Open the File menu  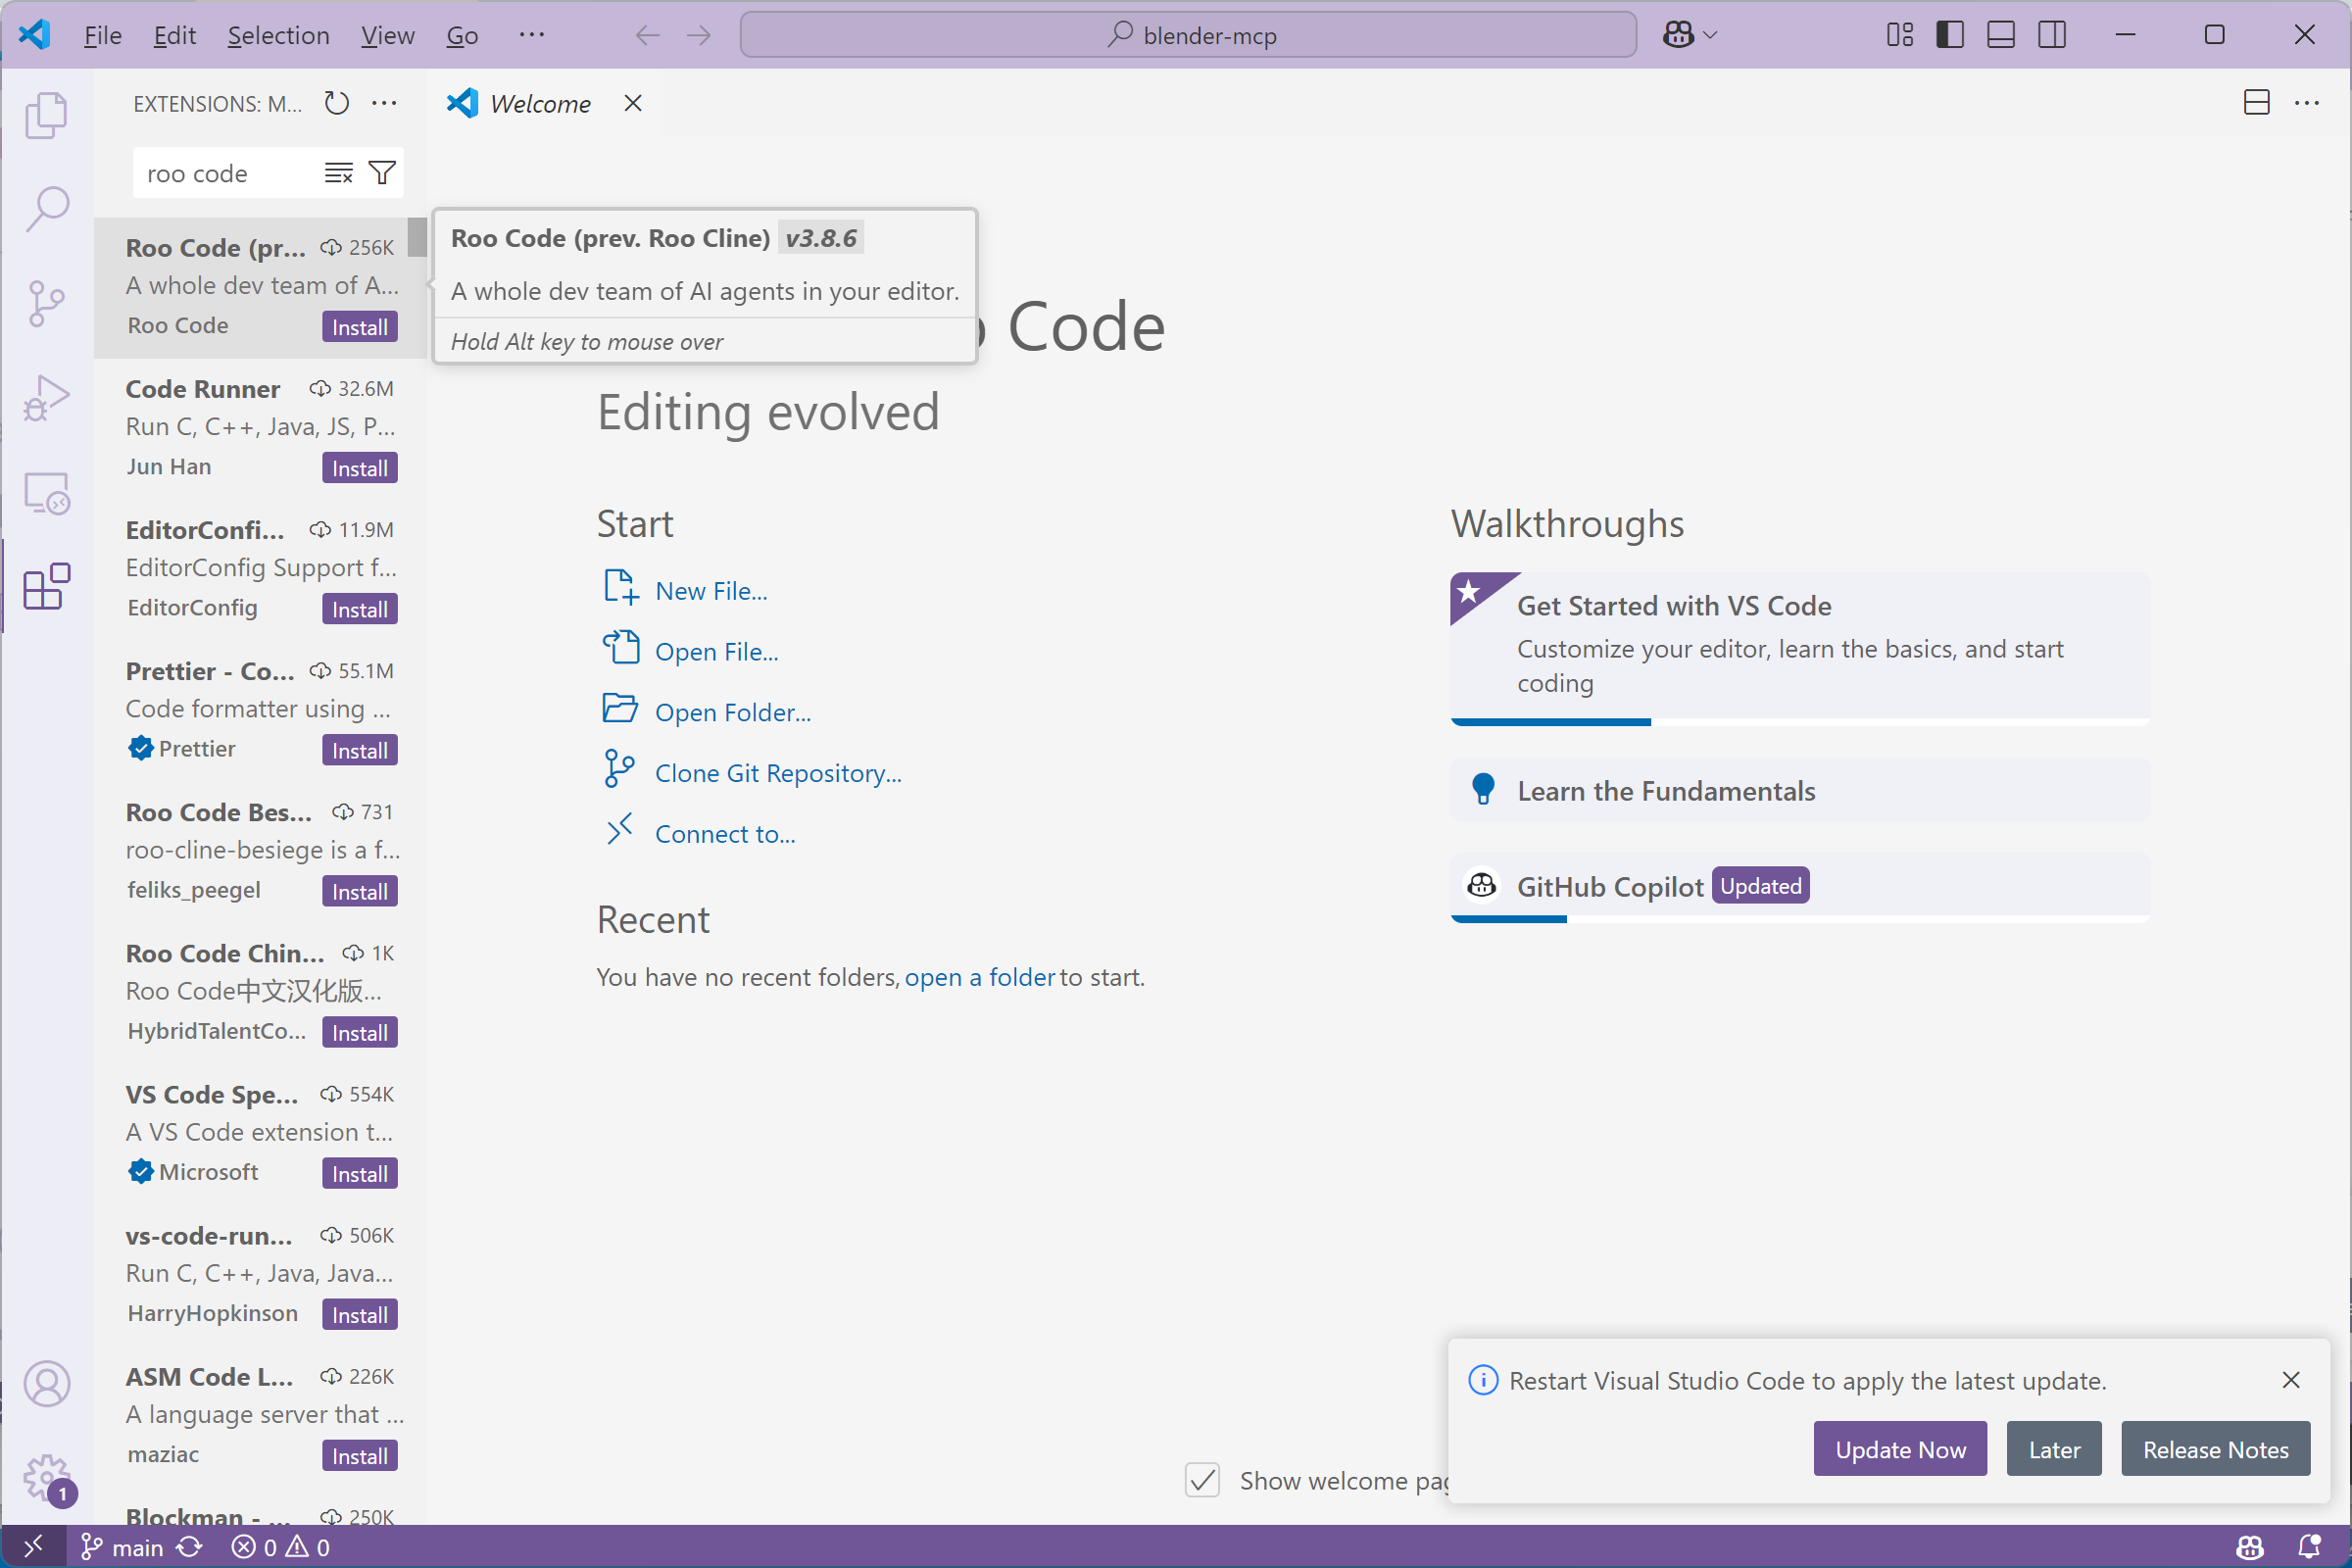[103, 33]
